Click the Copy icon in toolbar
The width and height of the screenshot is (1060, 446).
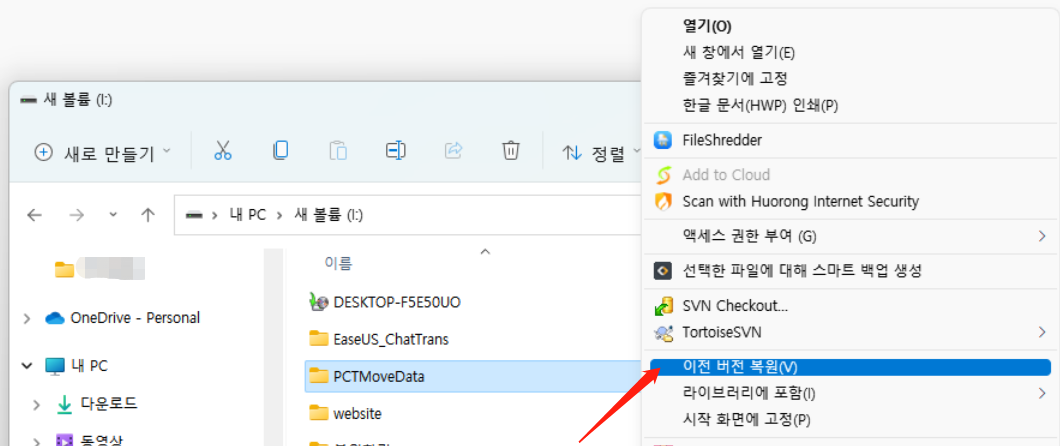[x=280, y=150]
